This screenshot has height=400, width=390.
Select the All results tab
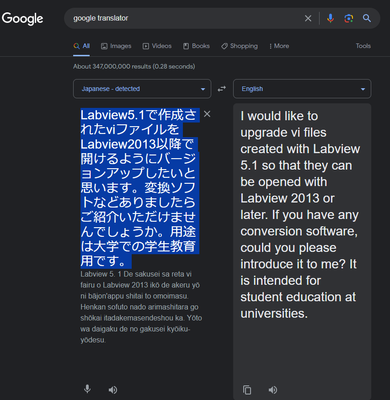[82, 46]
